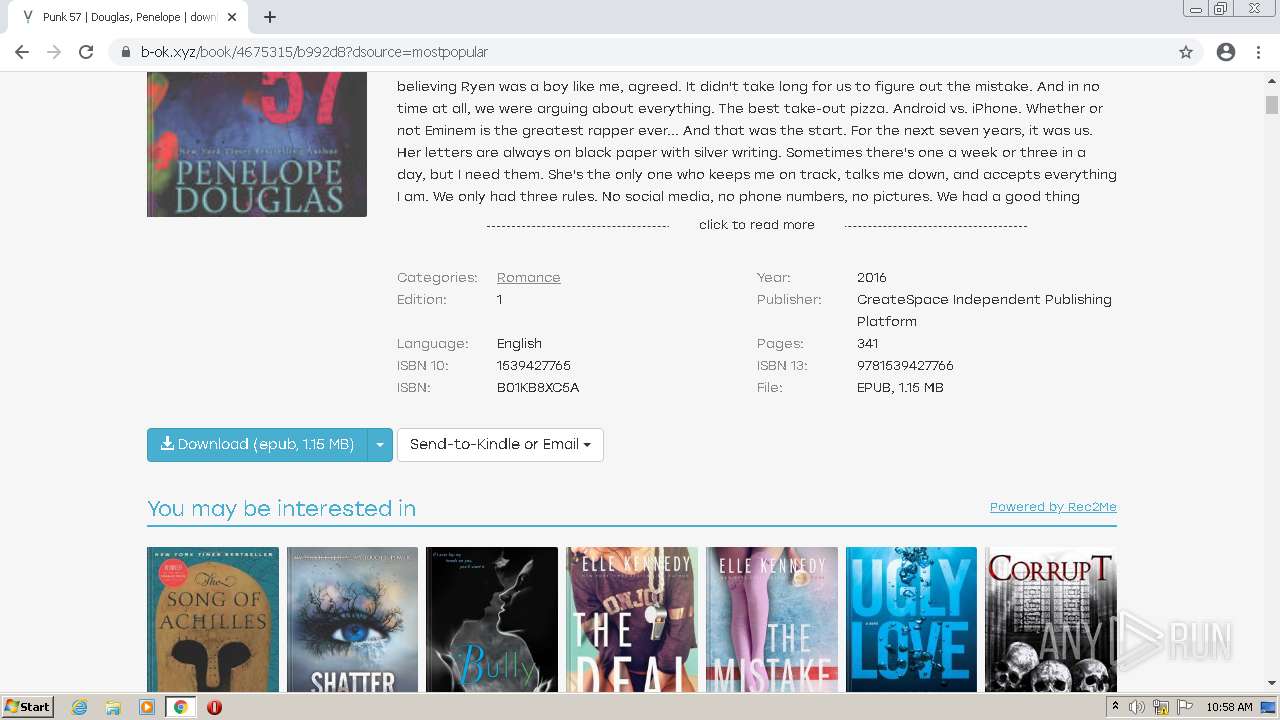
Task: Click the Romance category link
Action: pos(528,278)
